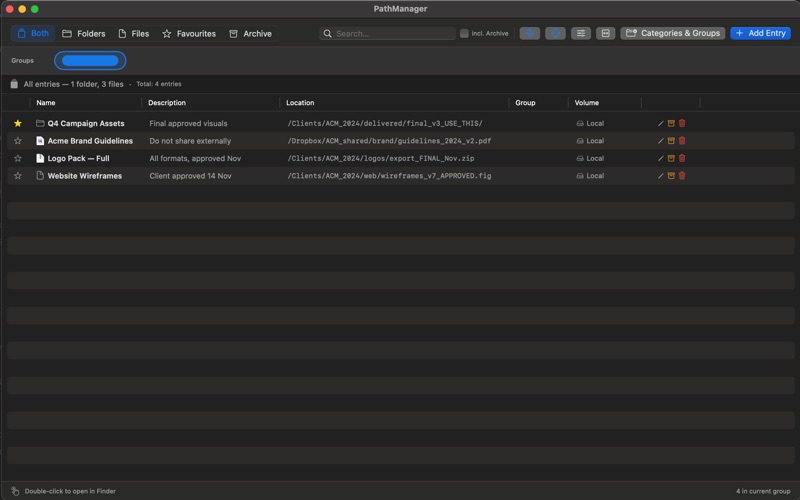Click the 'Client approved 14 Nov' description

pyautogui.click(x=190, y=176)
